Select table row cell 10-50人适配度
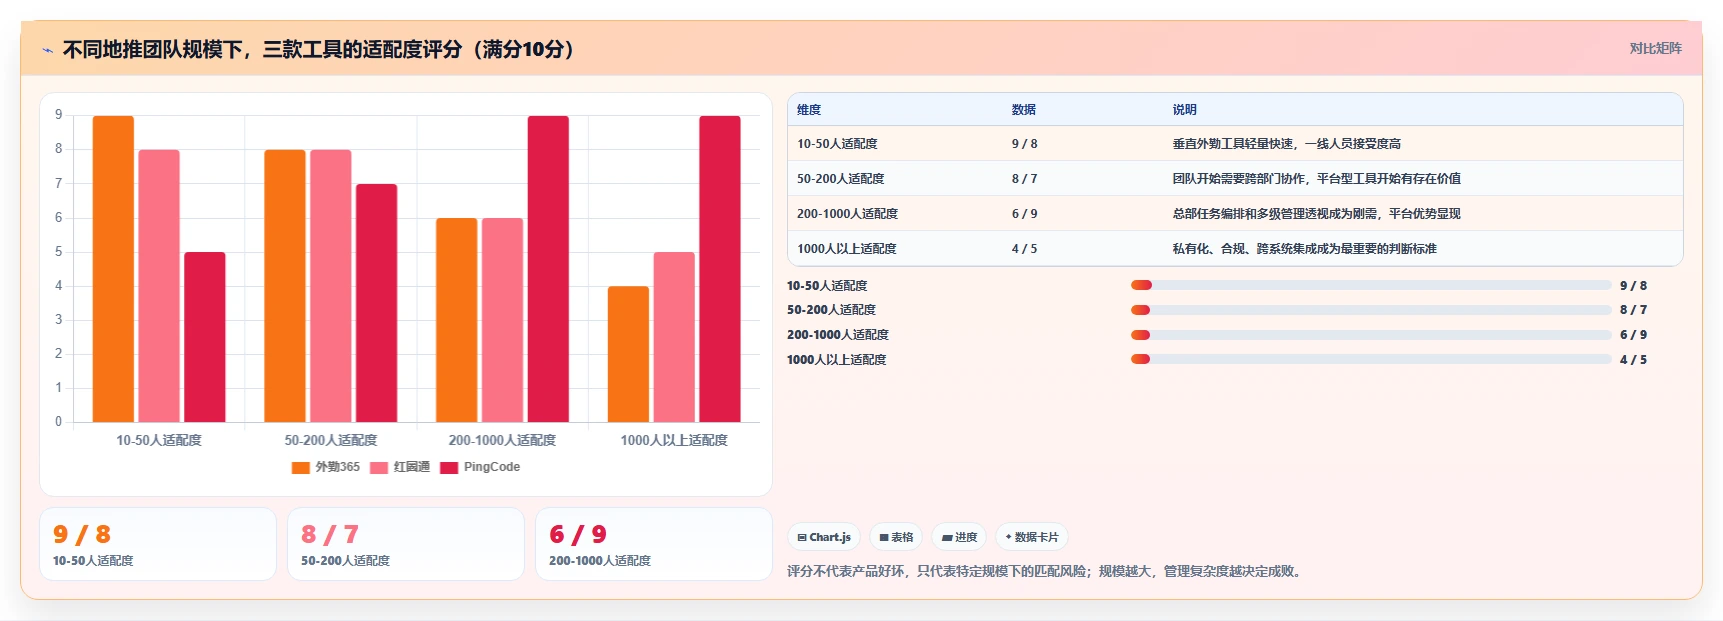 click(837, 144)
